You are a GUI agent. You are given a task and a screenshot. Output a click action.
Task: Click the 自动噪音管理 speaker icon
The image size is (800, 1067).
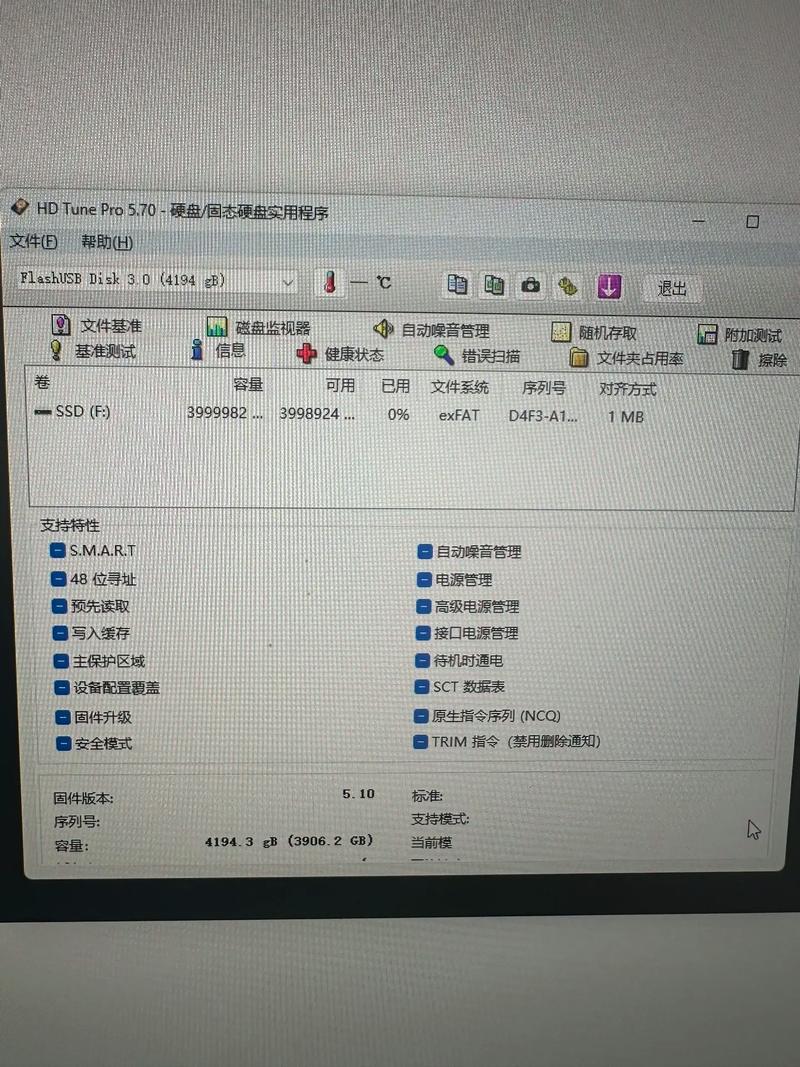pyautogui.click(x=383, y=329)
